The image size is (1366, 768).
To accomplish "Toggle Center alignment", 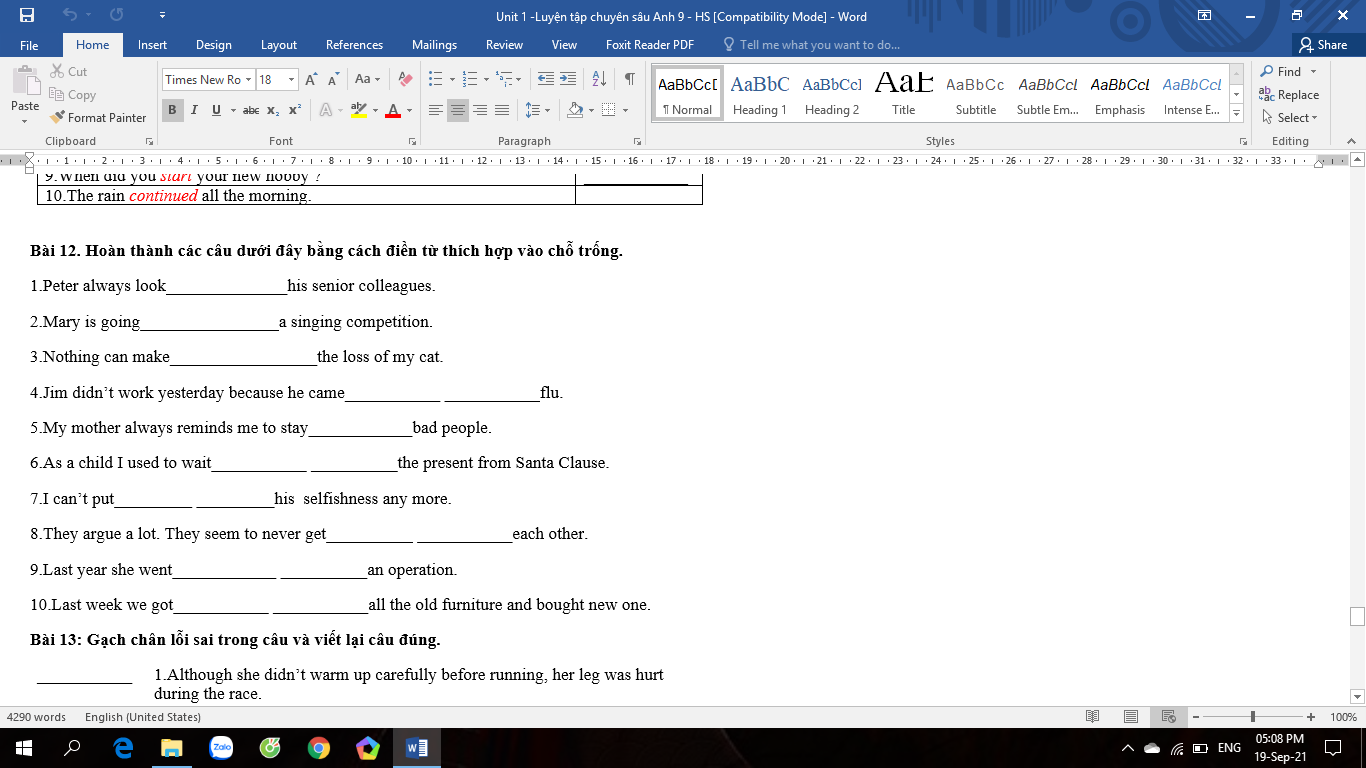I will (458, 110).
